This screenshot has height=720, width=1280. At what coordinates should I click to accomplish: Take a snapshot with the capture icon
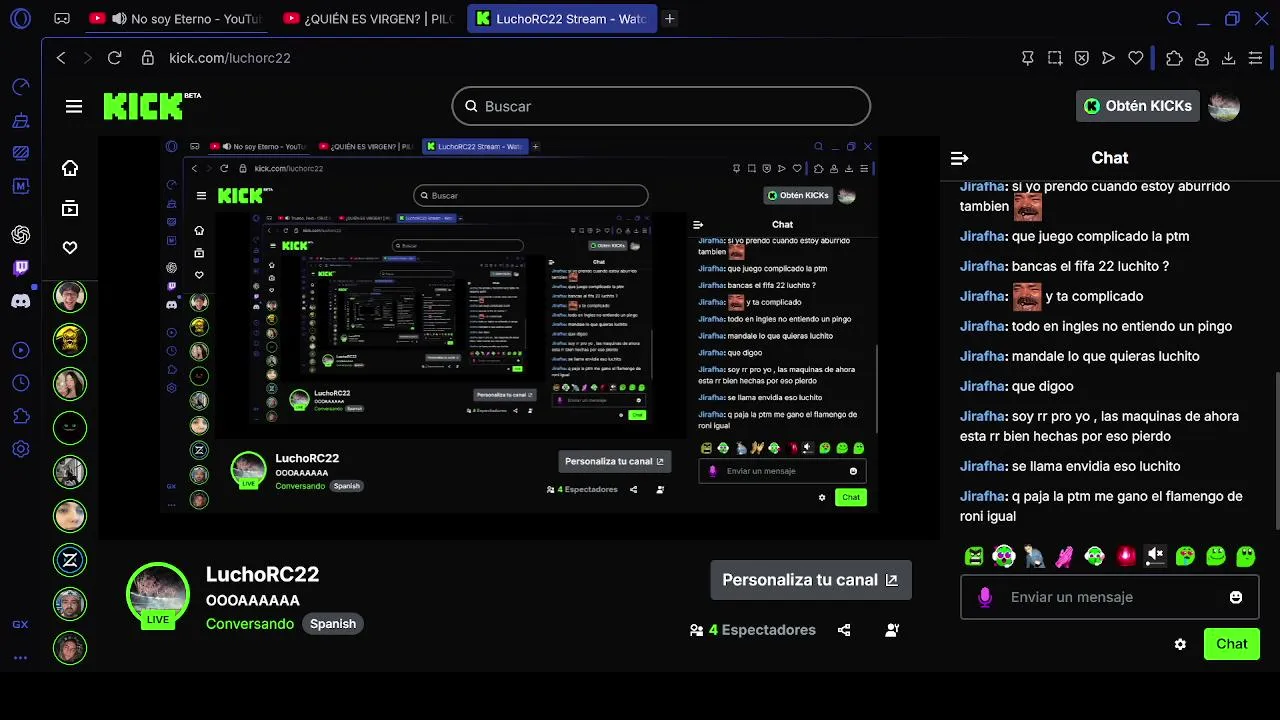tap(1055, 58)
